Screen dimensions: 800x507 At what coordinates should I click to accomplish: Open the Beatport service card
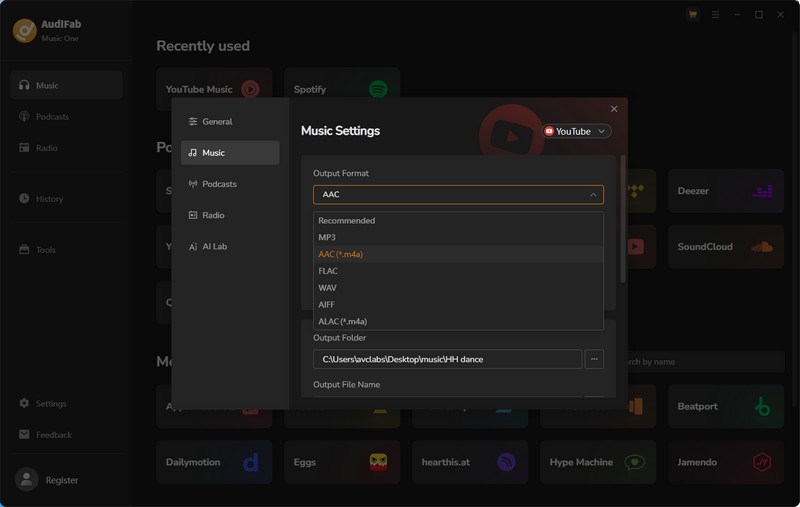click(726, 407)
